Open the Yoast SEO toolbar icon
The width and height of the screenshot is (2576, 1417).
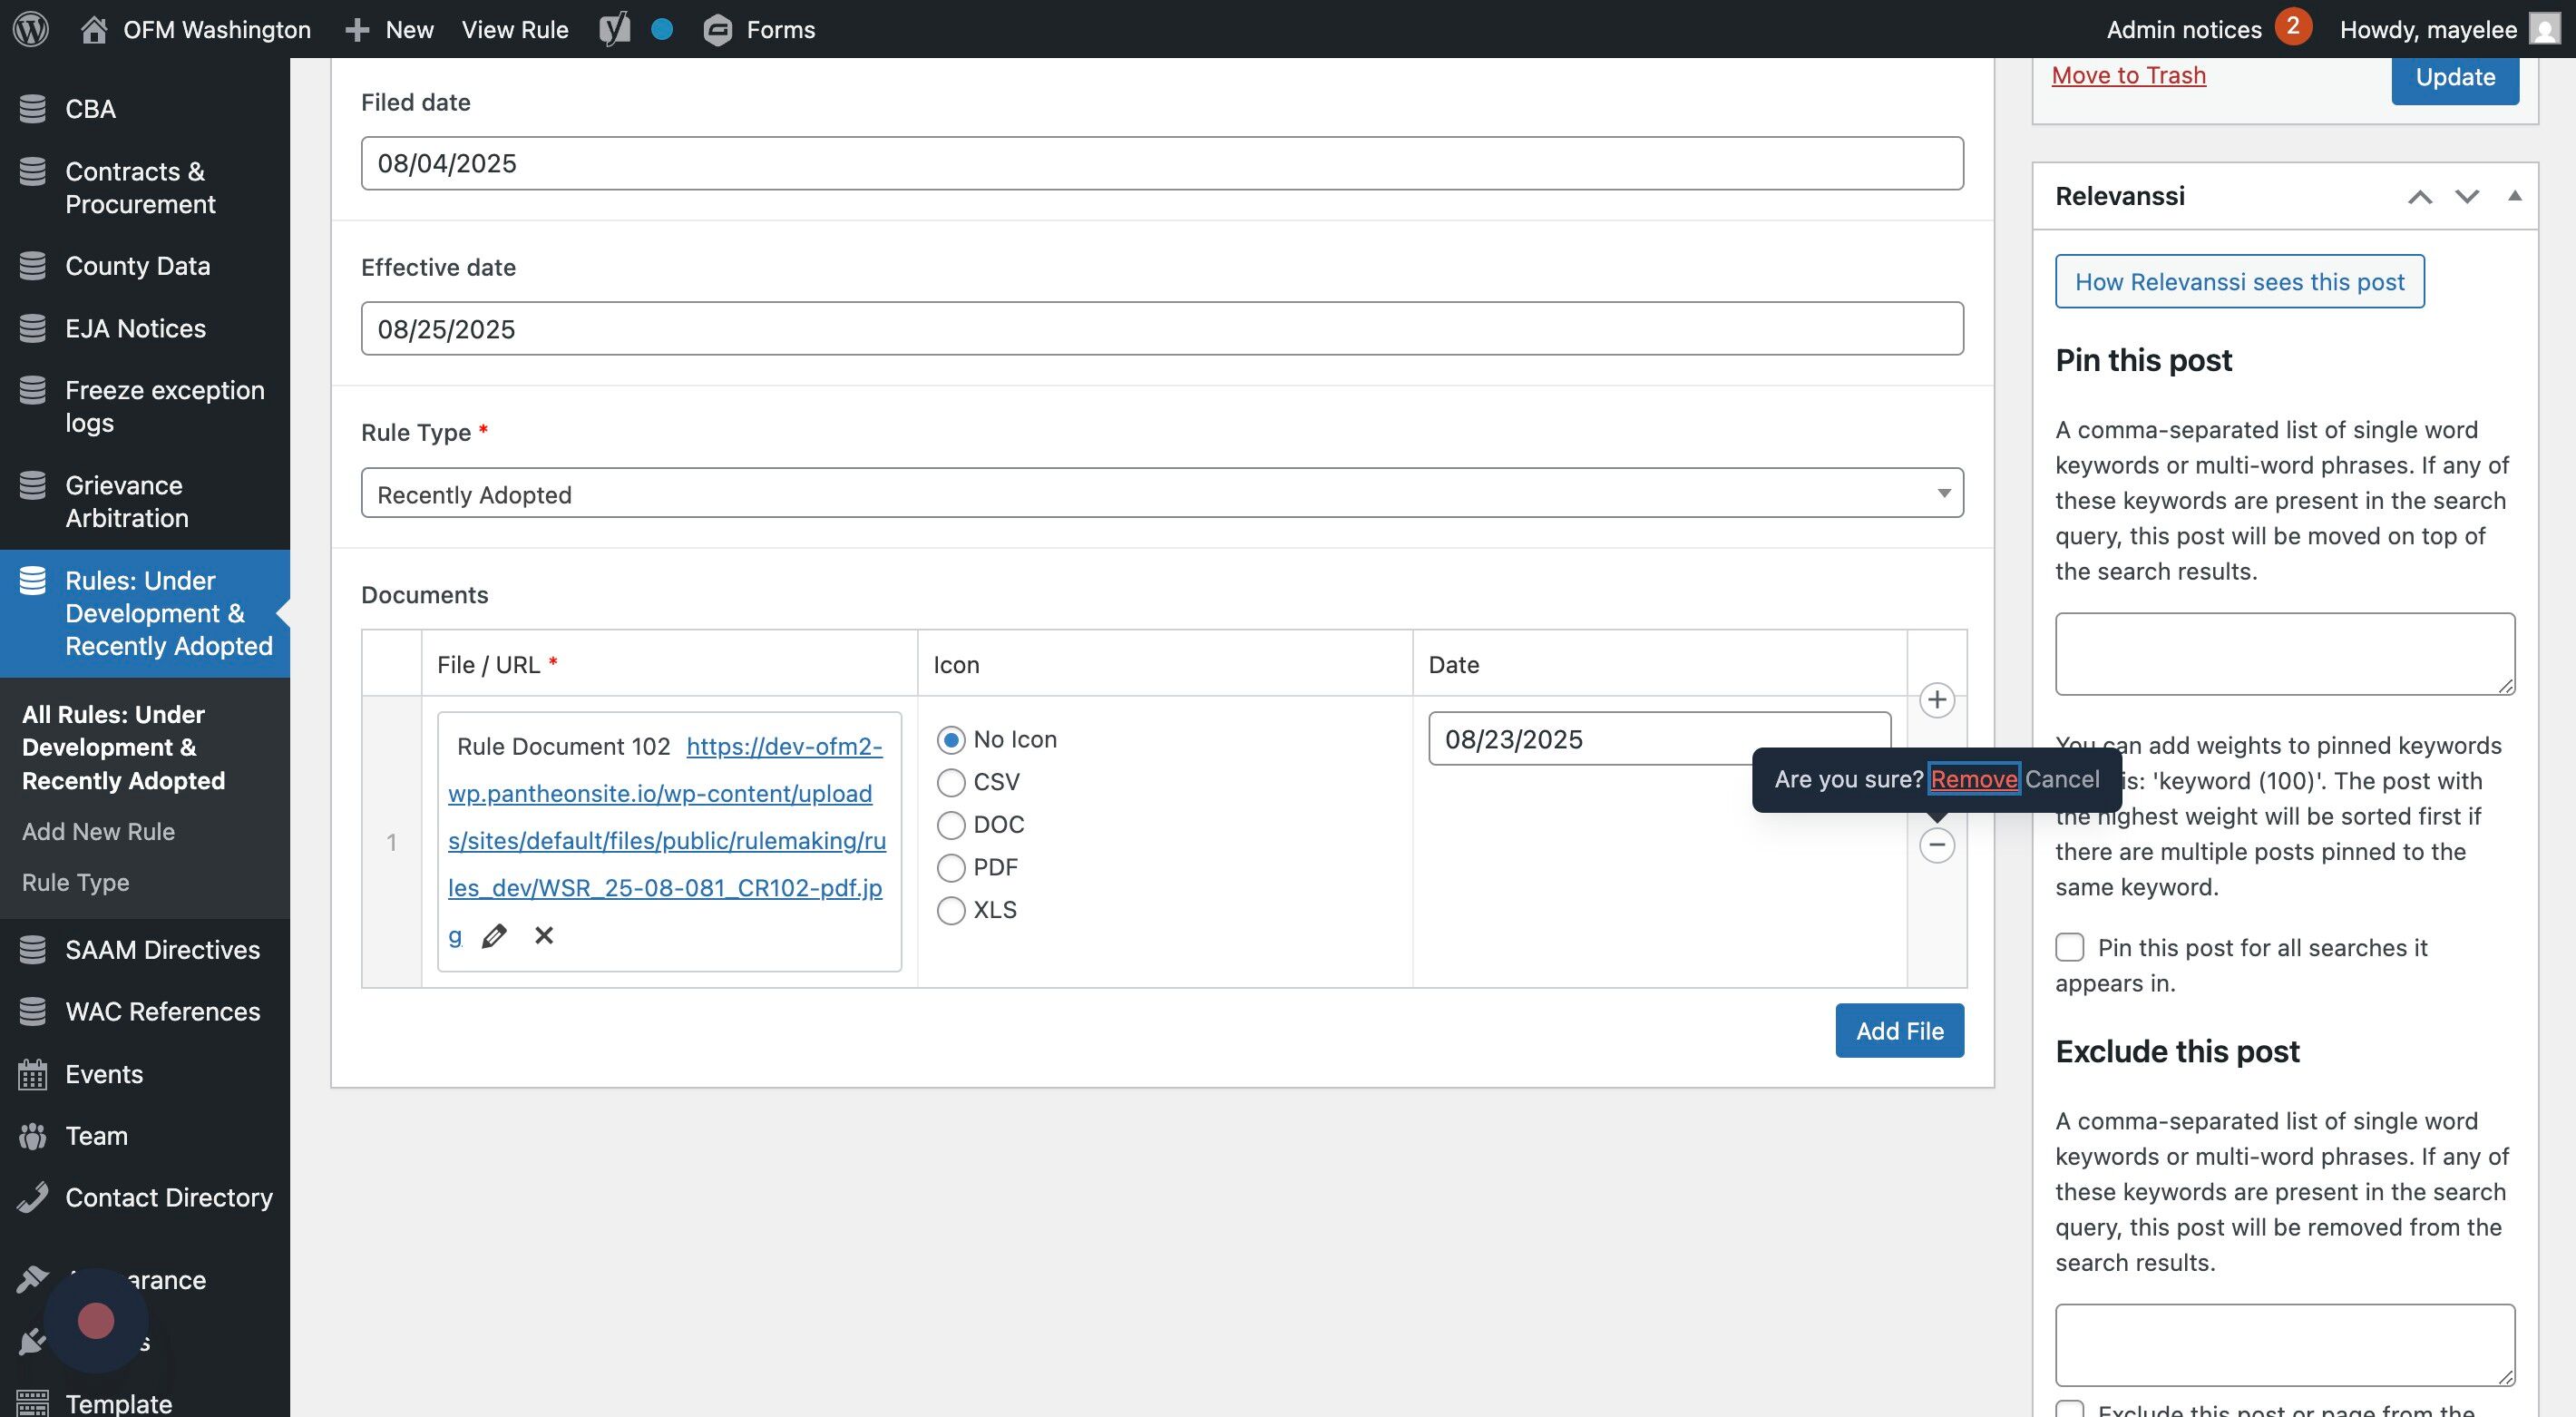[614, 29]
